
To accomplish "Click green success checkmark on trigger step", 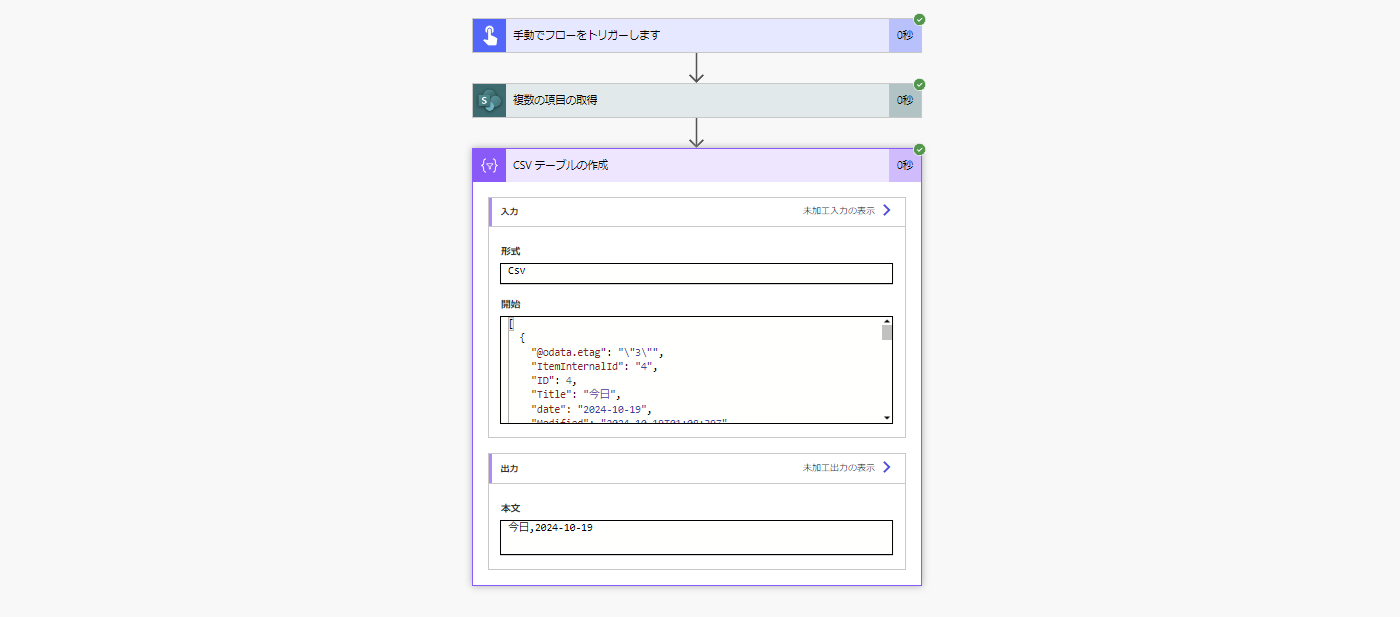I will (x=919, y=19).
